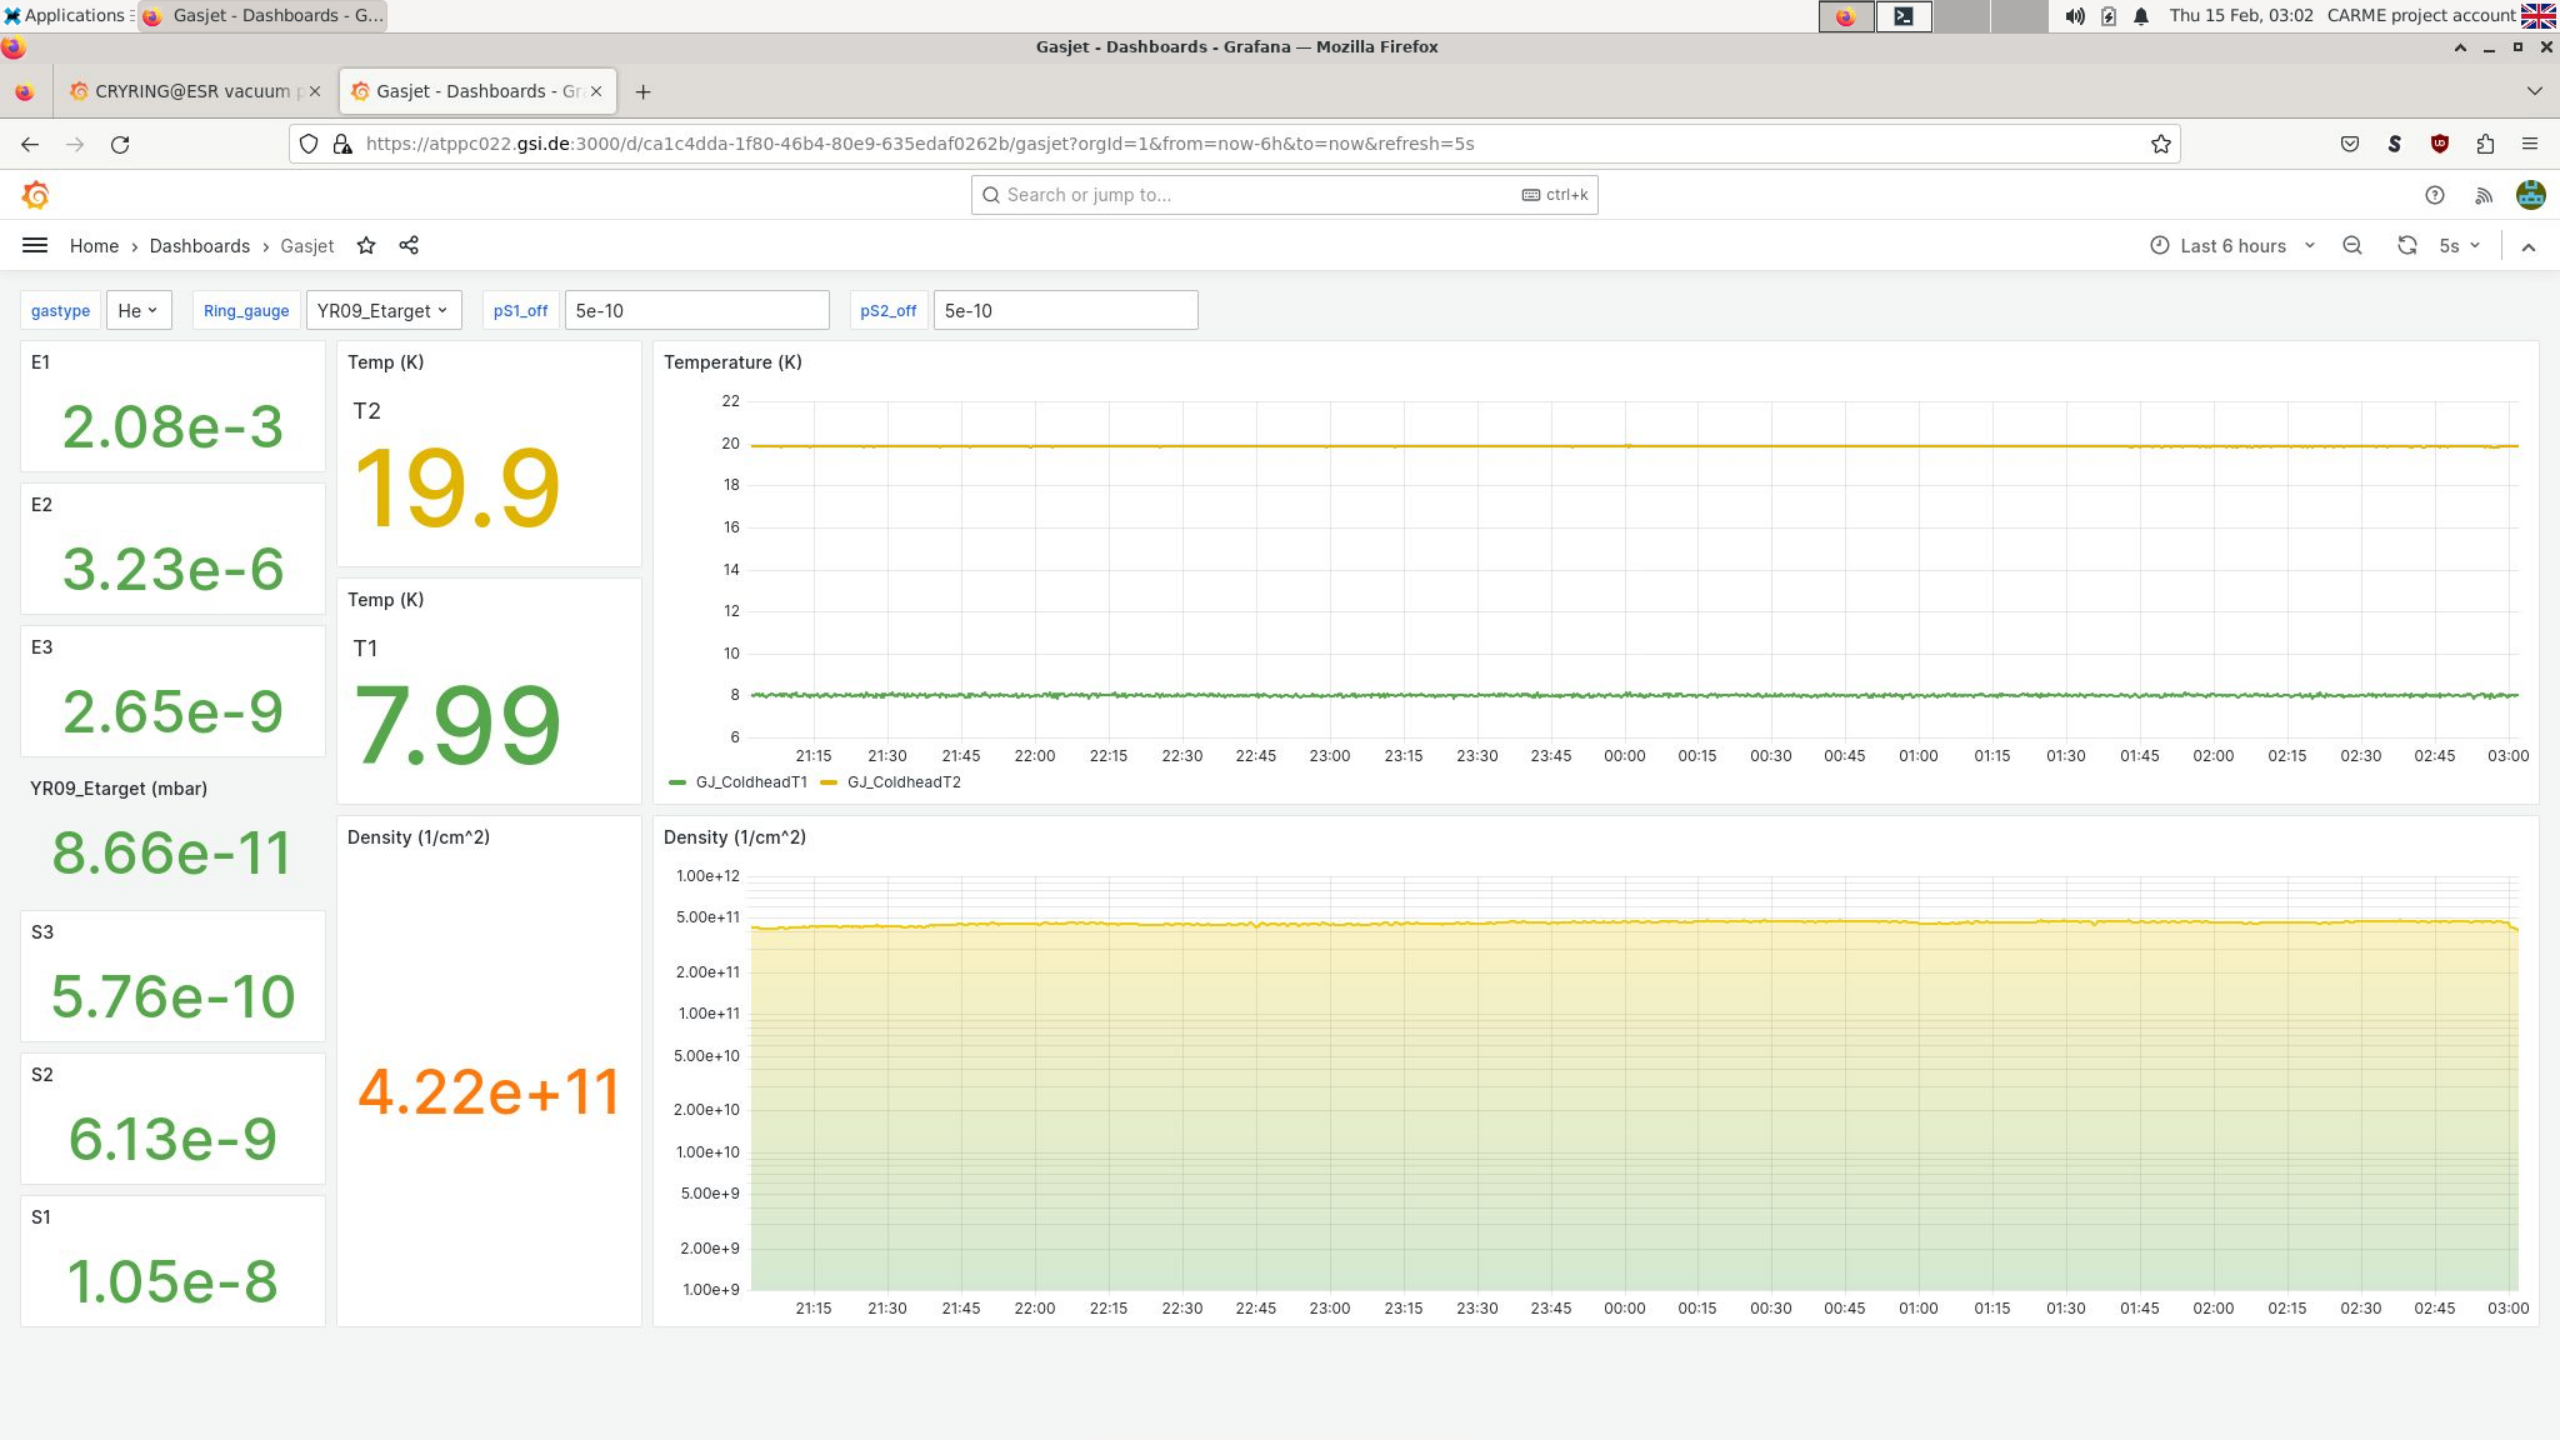The image size is (2560, 1444).
Task: Expand the Last 6 hours picker
Action: coord(2232,246)
